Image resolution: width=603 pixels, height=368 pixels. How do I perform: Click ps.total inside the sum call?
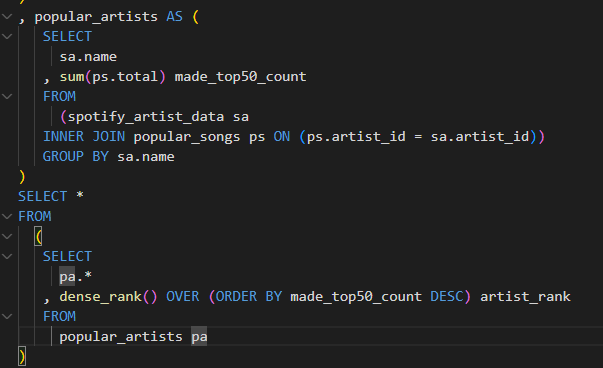click(125, 77)
